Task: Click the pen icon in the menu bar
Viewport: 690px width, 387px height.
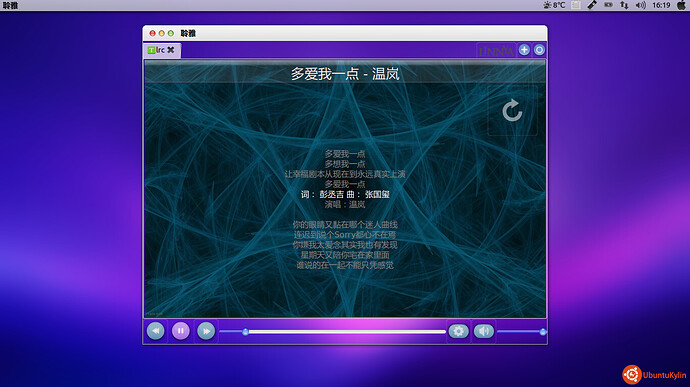Action: pyautogui.click(x=592, y=5)
